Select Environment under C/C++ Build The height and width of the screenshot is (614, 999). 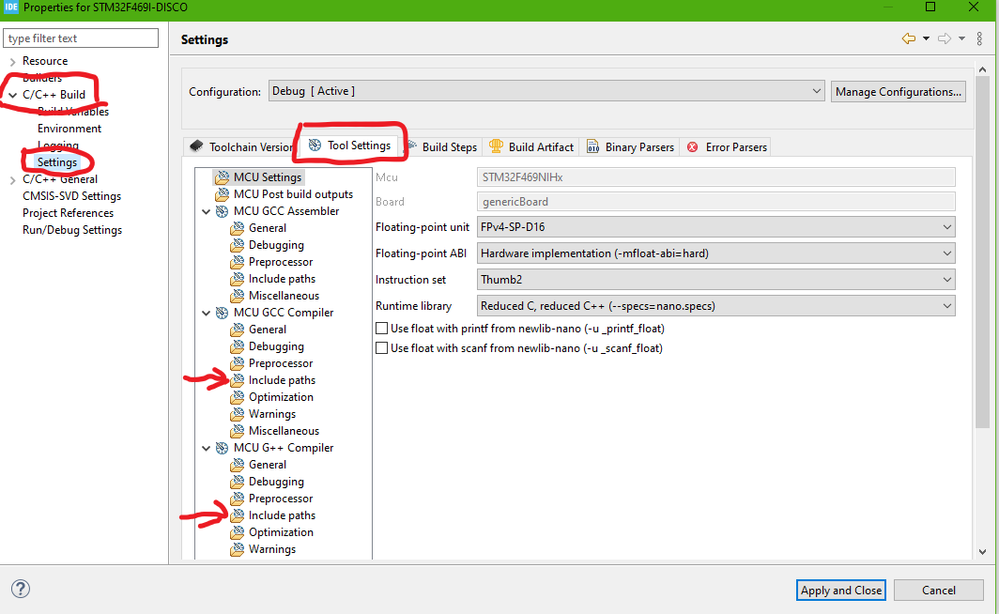69,129
